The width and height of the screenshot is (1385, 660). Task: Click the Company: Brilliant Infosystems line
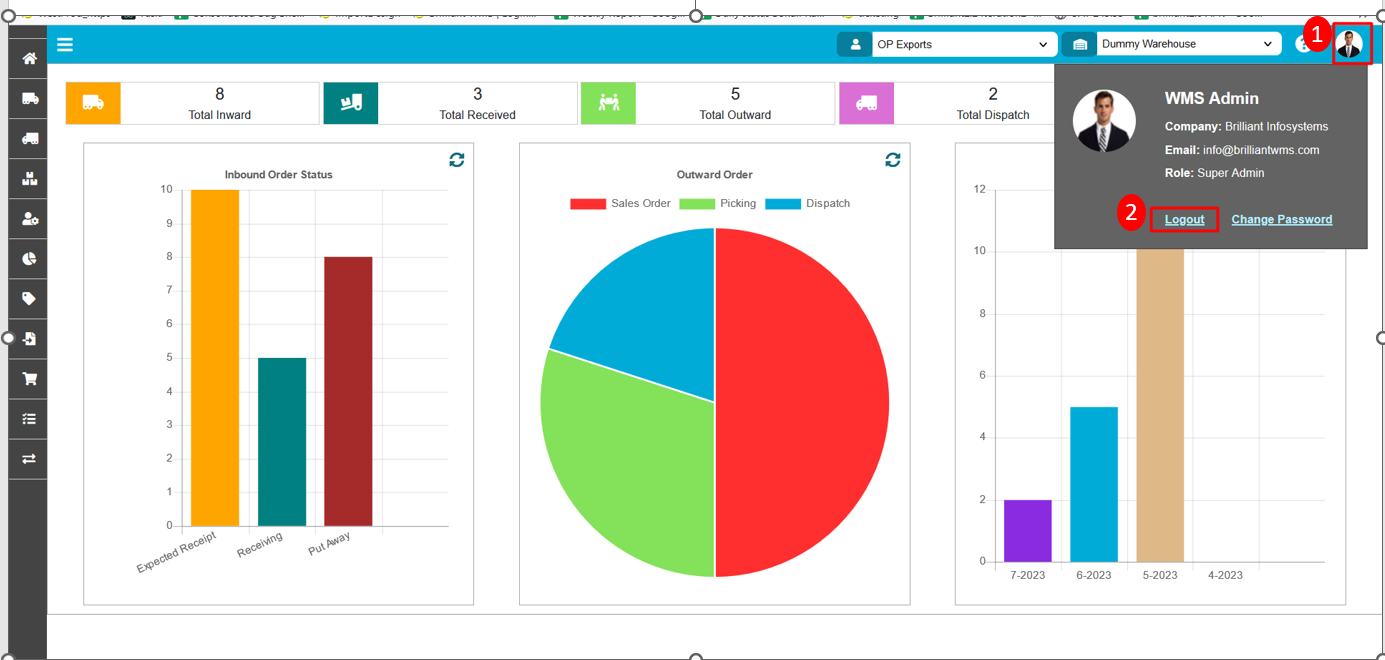click(1246, 127)
